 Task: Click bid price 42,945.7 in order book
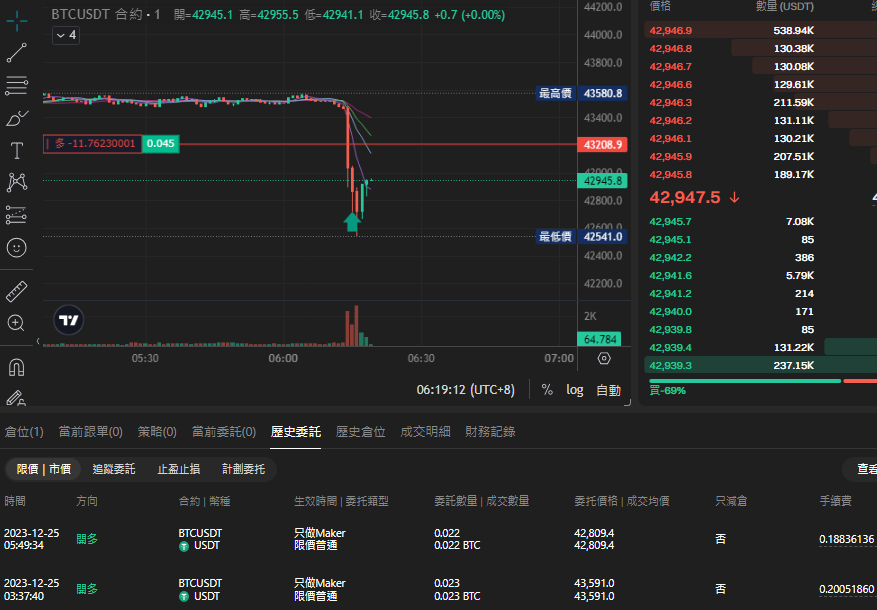pos(670,222)
